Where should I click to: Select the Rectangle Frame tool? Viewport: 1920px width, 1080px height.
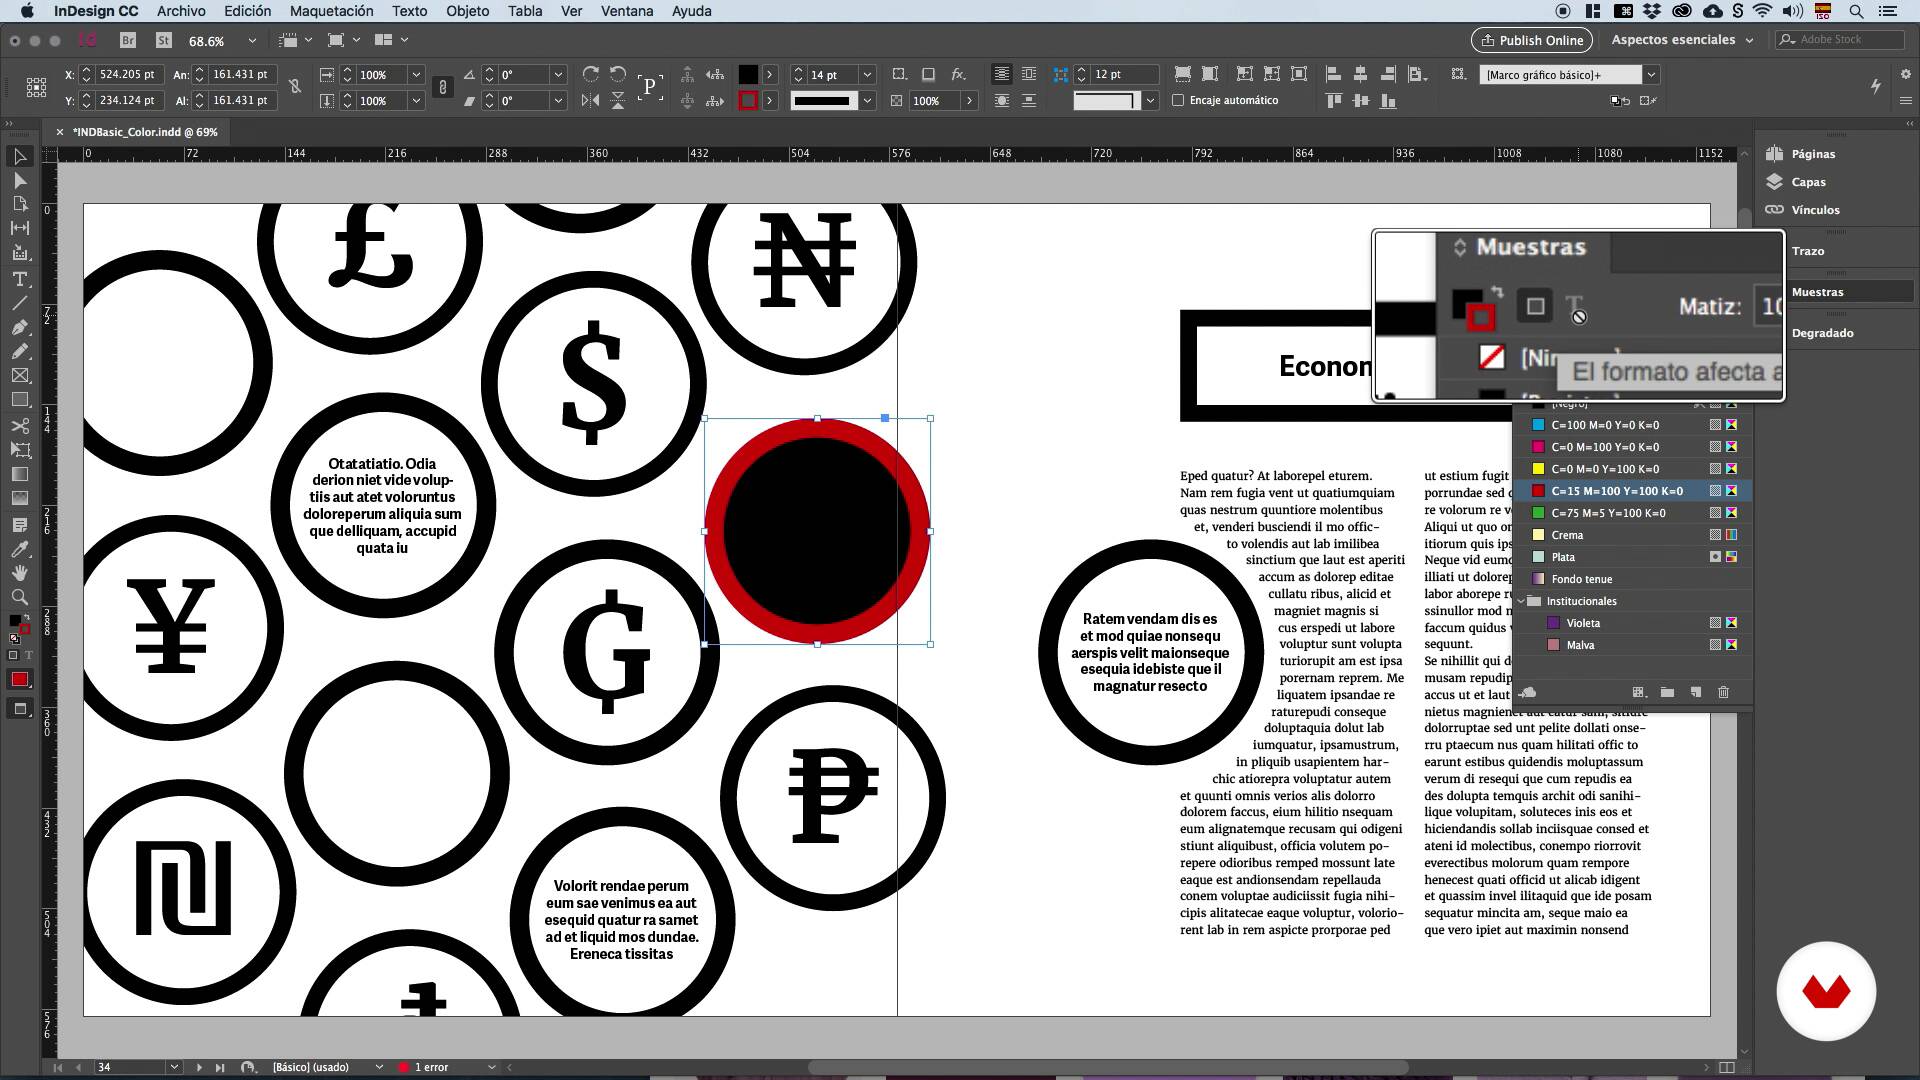(x=19, y=376)
